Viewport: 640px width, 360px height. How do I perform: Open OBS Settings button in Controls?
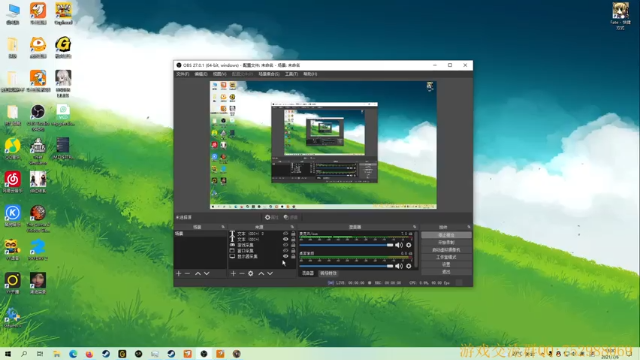tap(446, 264)
